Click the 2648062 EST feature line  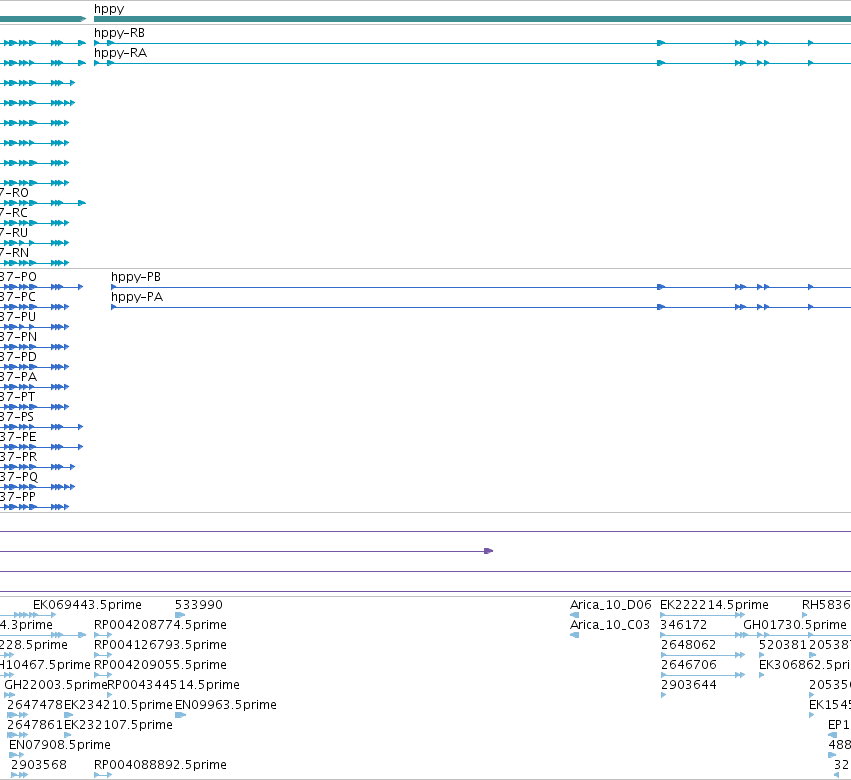click(703, 655)
